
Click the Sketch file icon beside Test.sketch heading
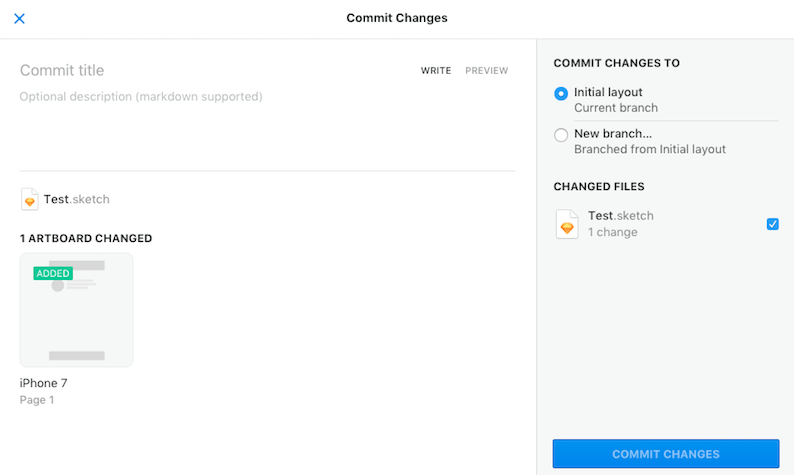[x=30, y=199]
